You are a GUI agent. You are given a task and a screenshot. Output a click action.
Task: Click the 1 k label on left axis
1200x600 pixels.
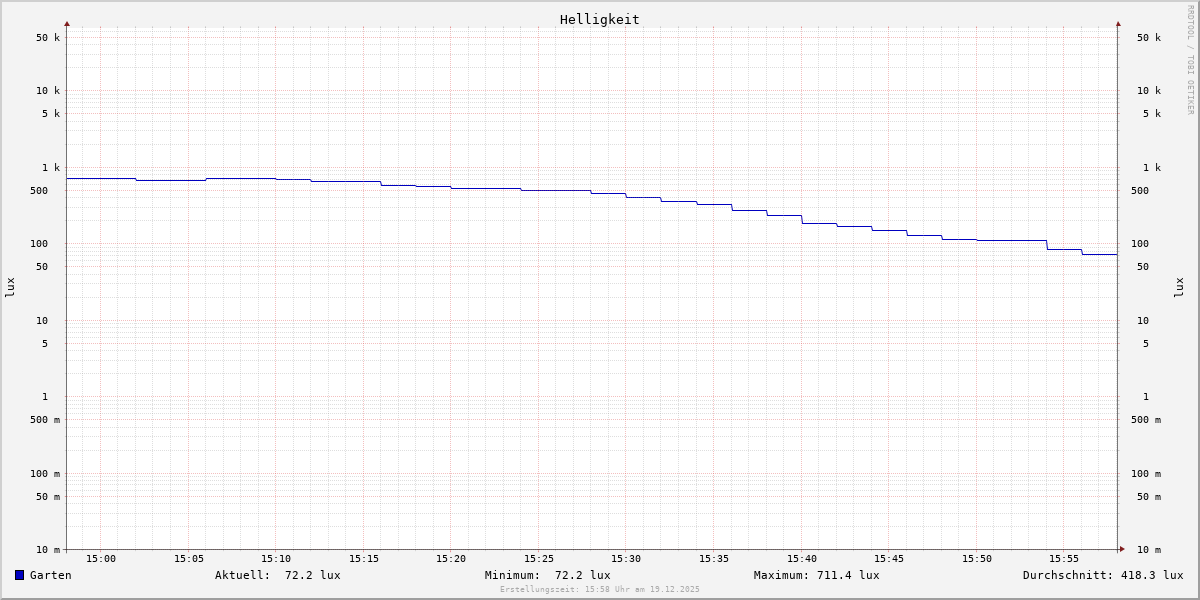pyautogui.click(x=50, y=168)
